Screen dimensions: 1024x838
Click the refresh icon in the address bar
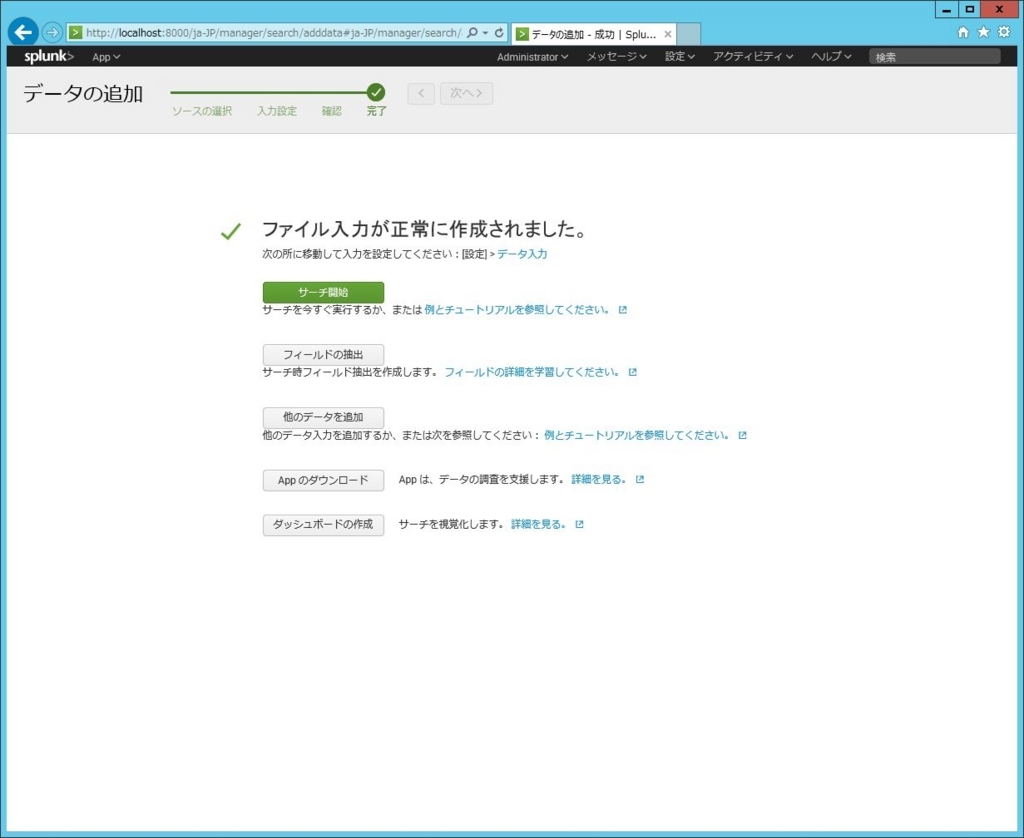click(x=497, y=31)
